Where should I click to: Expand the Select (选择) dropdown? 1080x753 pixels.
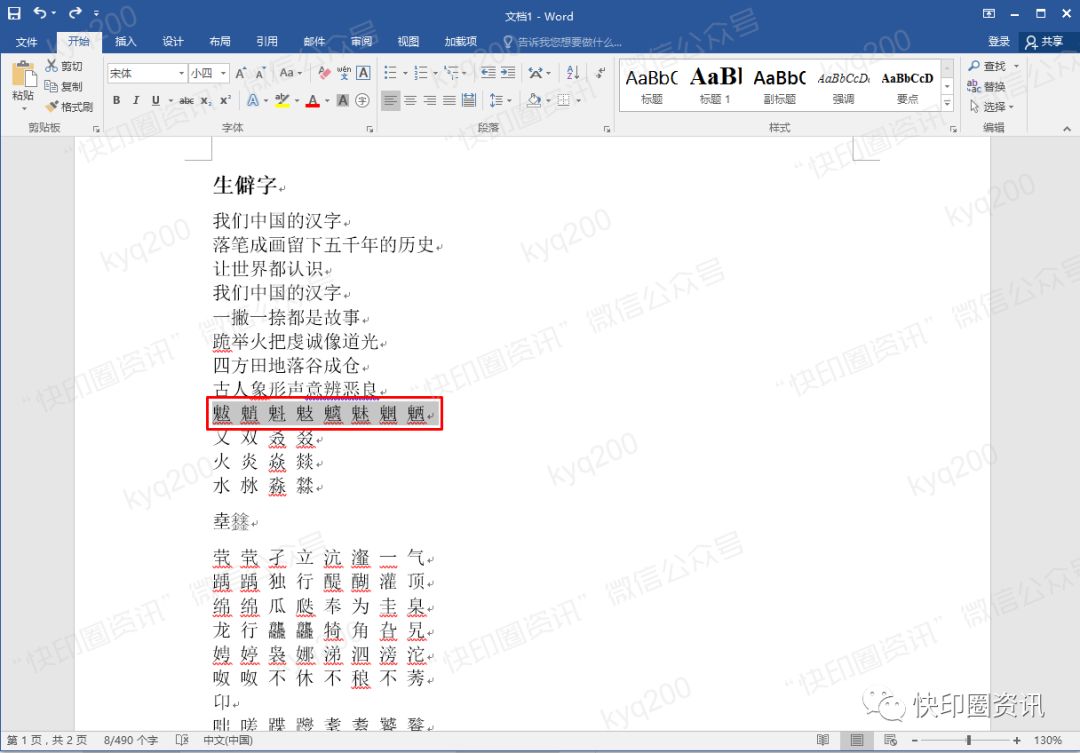pyautogui.click(x=1011, y=107)
